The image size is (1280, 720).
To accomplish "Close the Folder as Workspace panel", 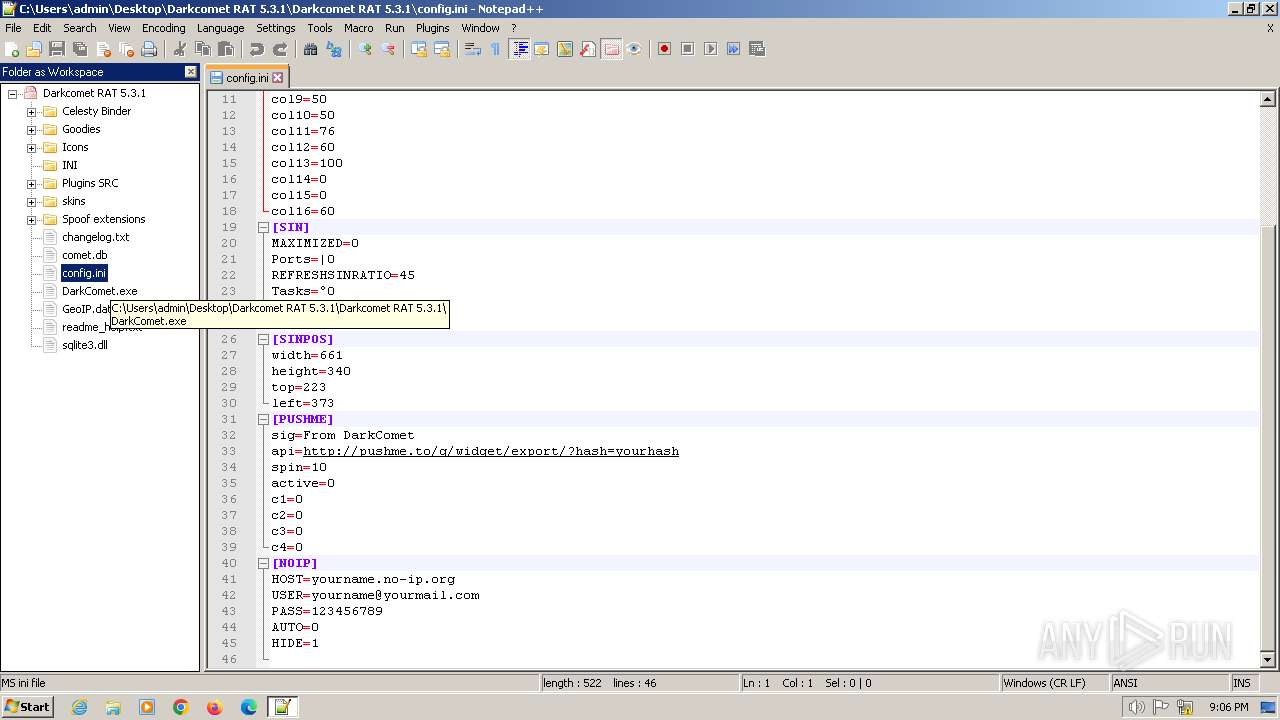I will [x=191, y=72].
